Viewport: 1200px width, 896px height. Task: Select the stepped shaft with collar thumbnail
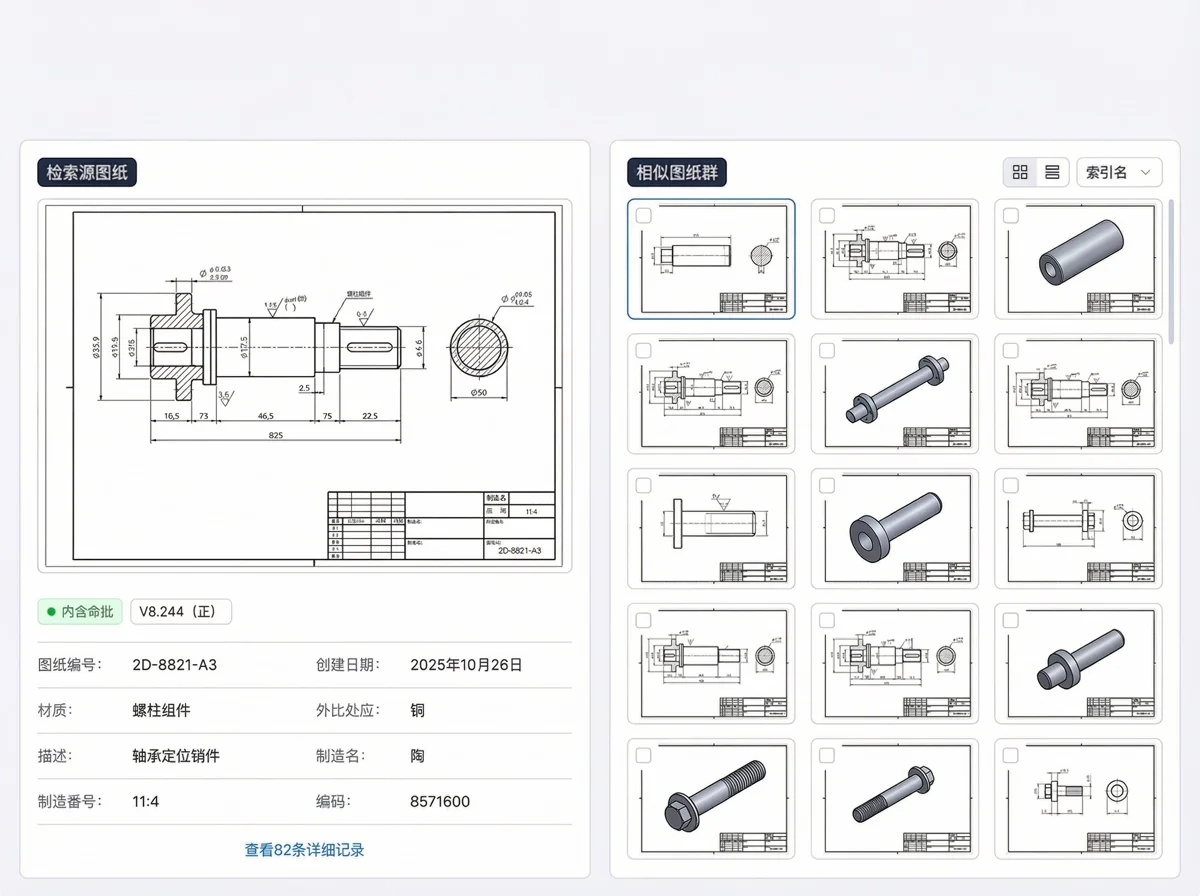pos(1078,665)
